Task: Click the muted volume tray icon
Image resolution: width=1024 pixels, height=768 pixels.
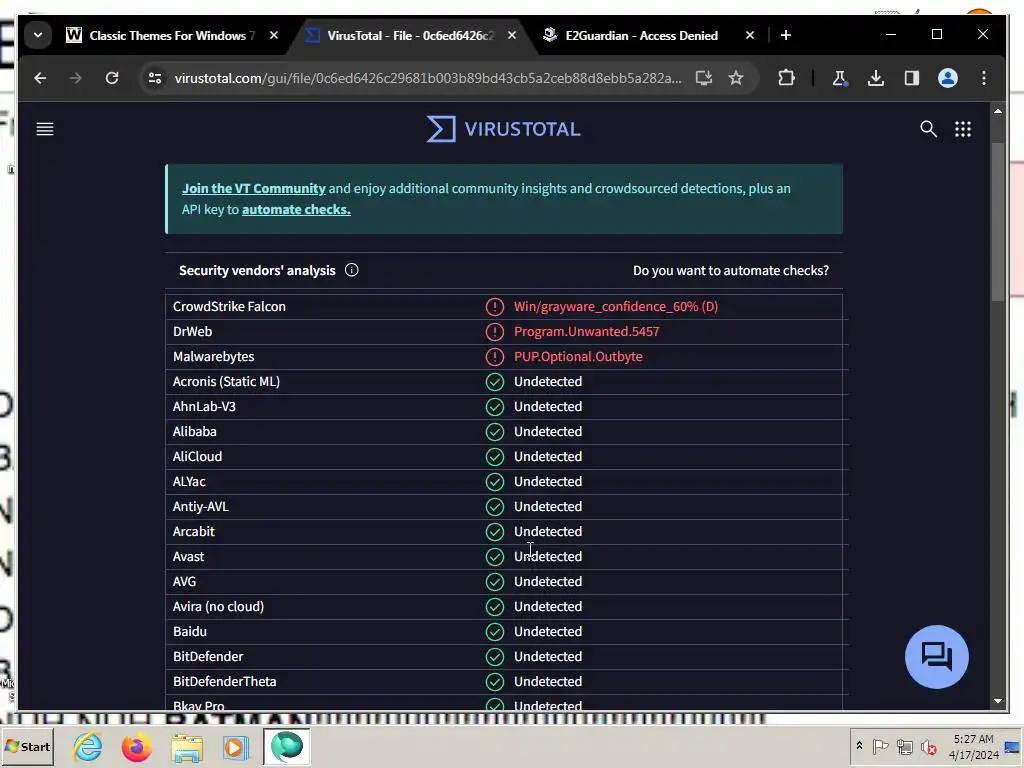Action: (928, 746)
